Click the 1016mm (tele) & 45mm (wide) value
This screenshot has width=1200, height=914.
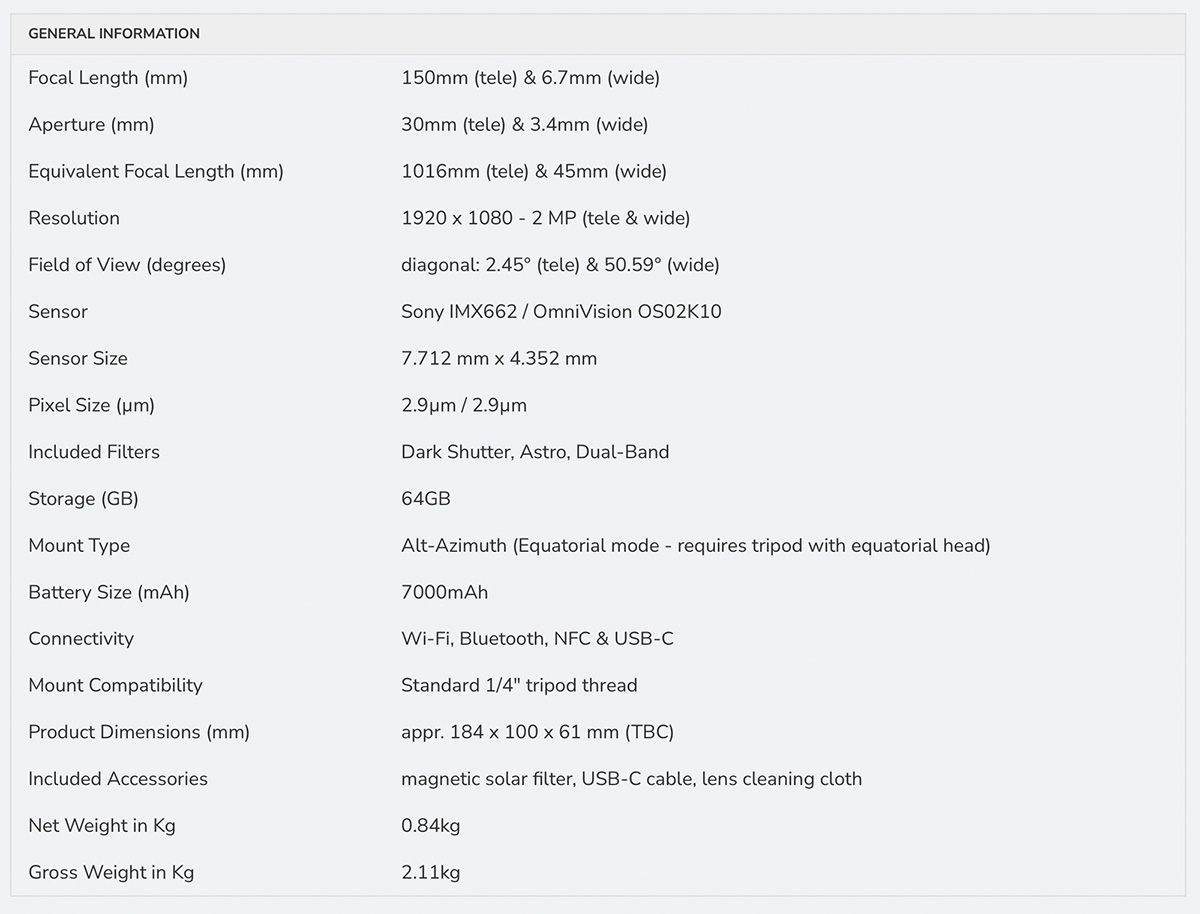point(534,172)
